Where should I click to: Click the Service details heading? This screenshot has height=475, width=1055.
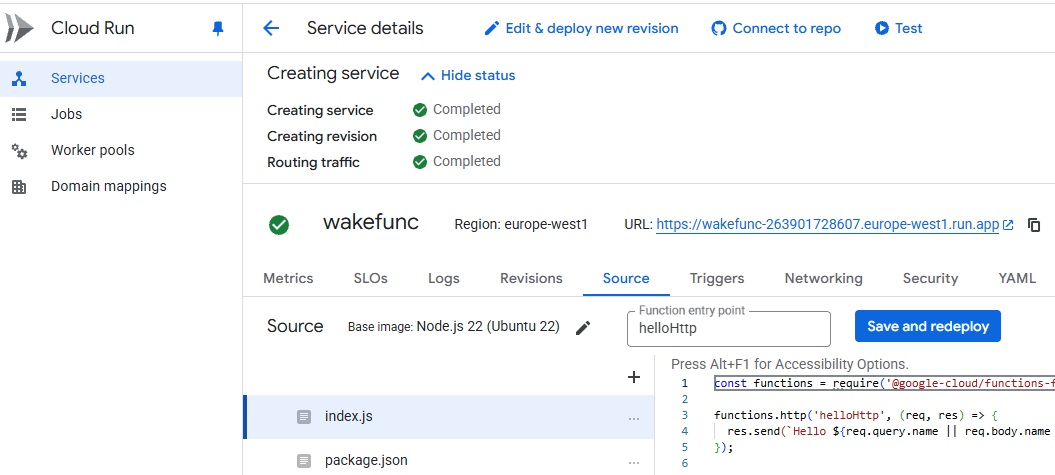tap(365, 28)
